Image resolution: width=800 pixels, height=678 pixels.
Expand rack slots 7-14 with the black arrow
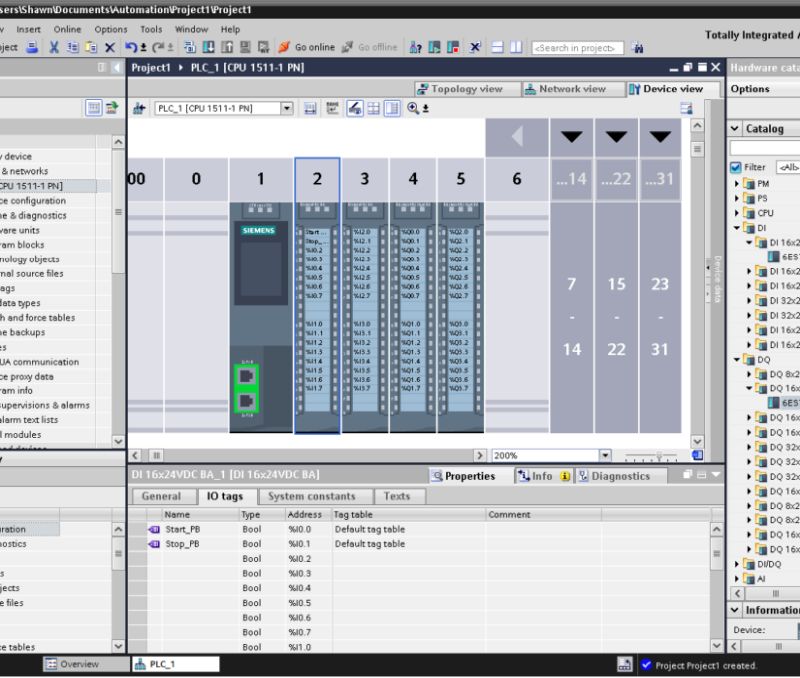click(571, 137)
